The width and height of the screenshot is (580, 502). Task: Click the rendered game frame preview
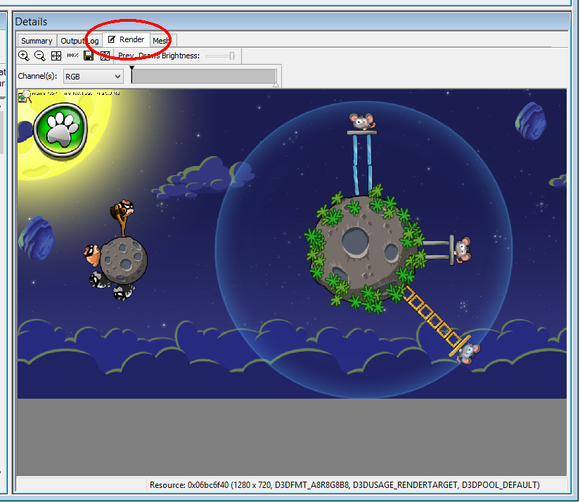coord(292,244)
